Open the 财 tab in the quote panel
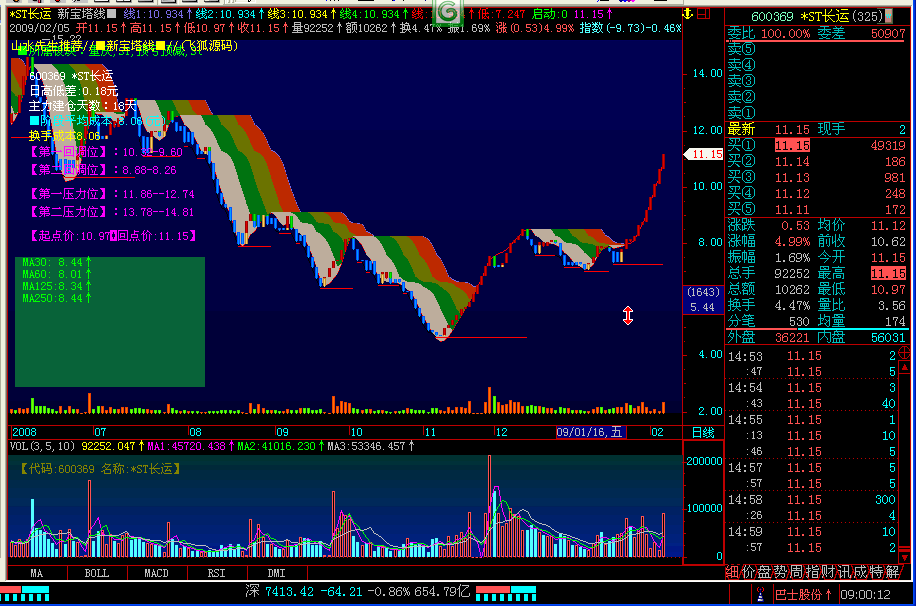This screenshot has width=916, height=606. 827,572
